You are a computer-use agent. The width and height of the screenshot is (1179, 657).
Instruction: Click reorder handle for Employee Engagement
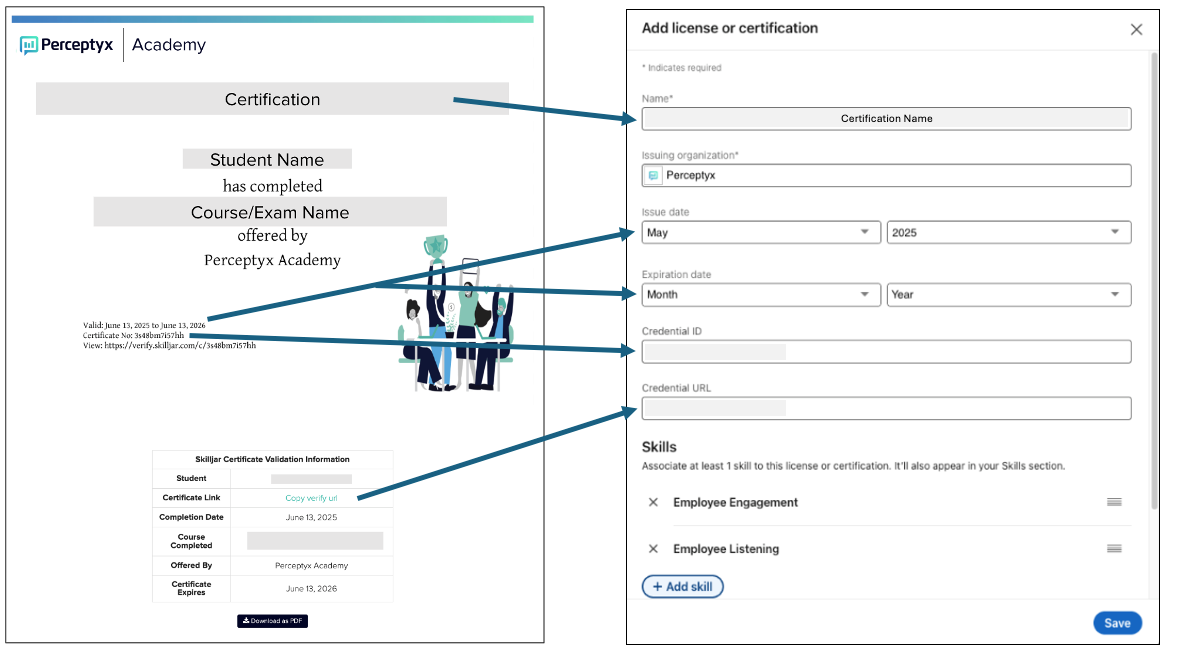coord(1114,502)
